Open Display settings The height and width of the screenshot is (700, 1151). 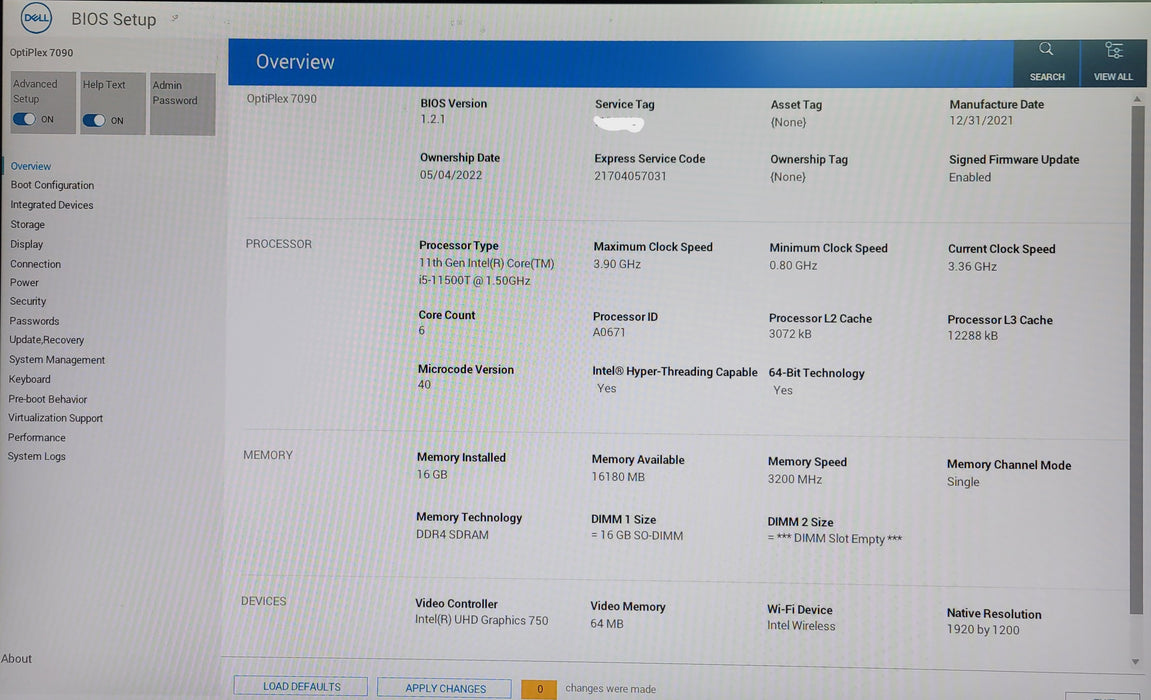click(x=26, y=244)
